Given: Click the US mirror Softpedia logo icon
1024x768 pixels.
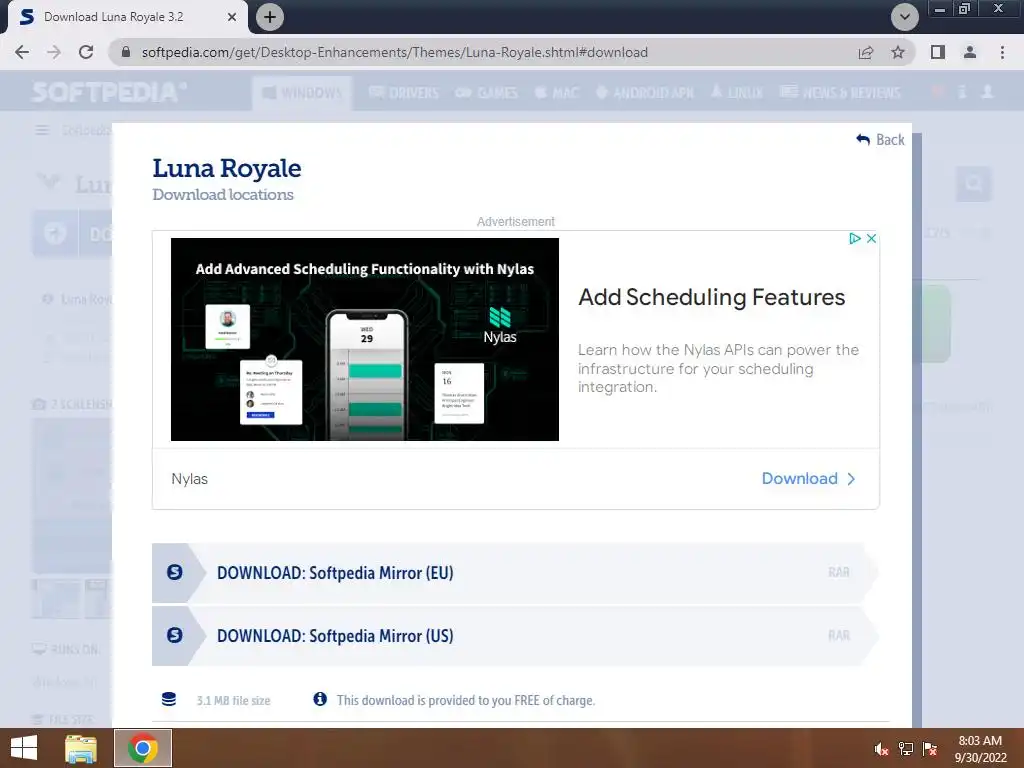Looking at the screenshot, I should (x=174, y=635).
